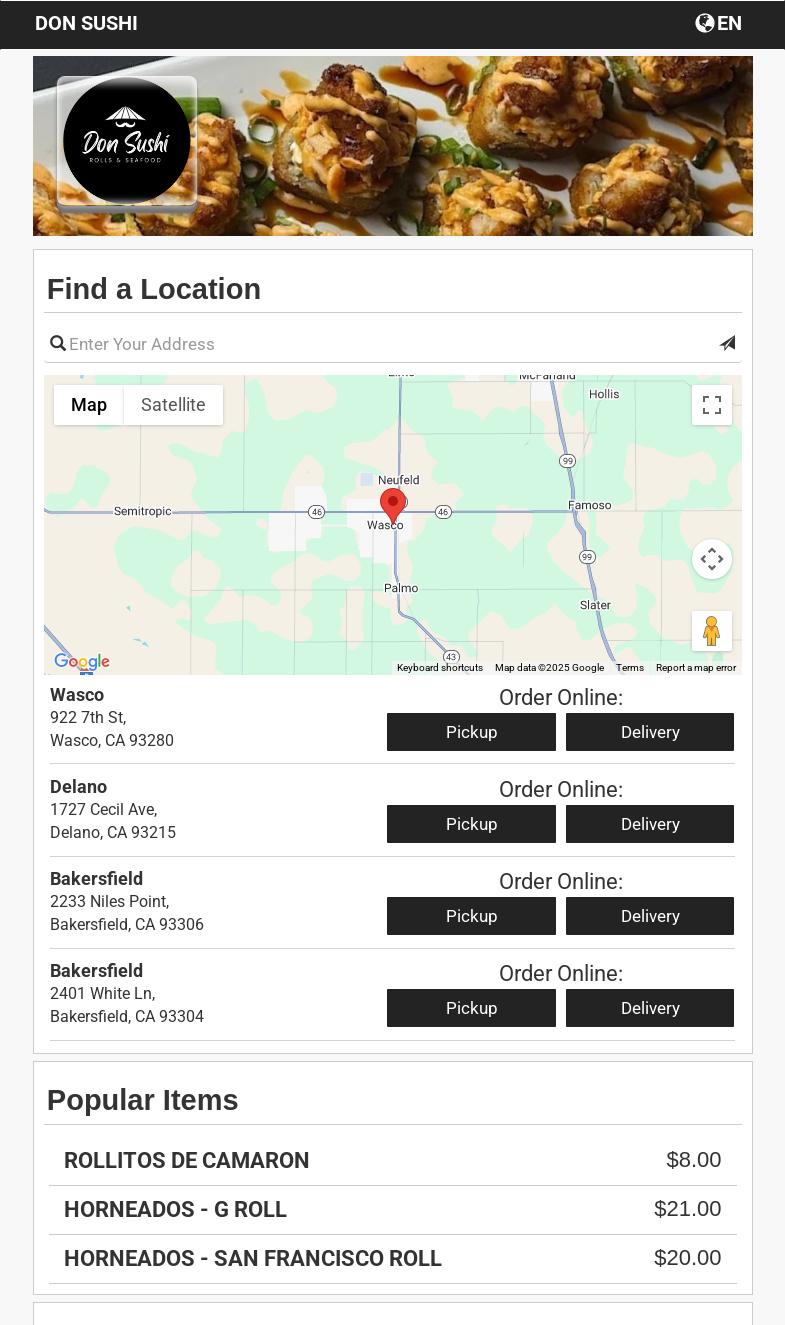Toggle fullscreen map view
This screenshot has width=785, height=1325.
[x=712, y=405]
